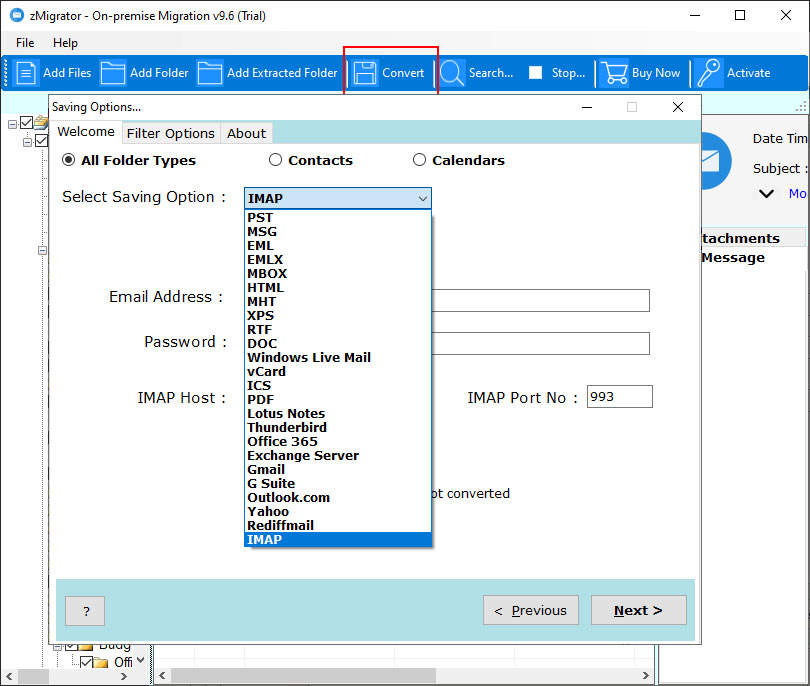Choose Rediffmail from the list
The width and height of the screenshot is (810, 686).
tap(338, 525)
